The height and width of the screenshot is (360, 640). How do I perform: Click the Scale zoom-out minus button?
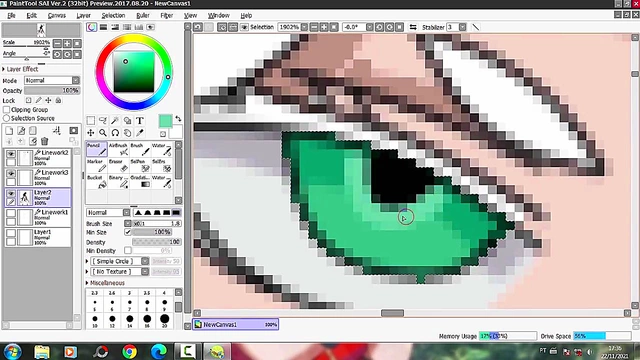(58, 44)
